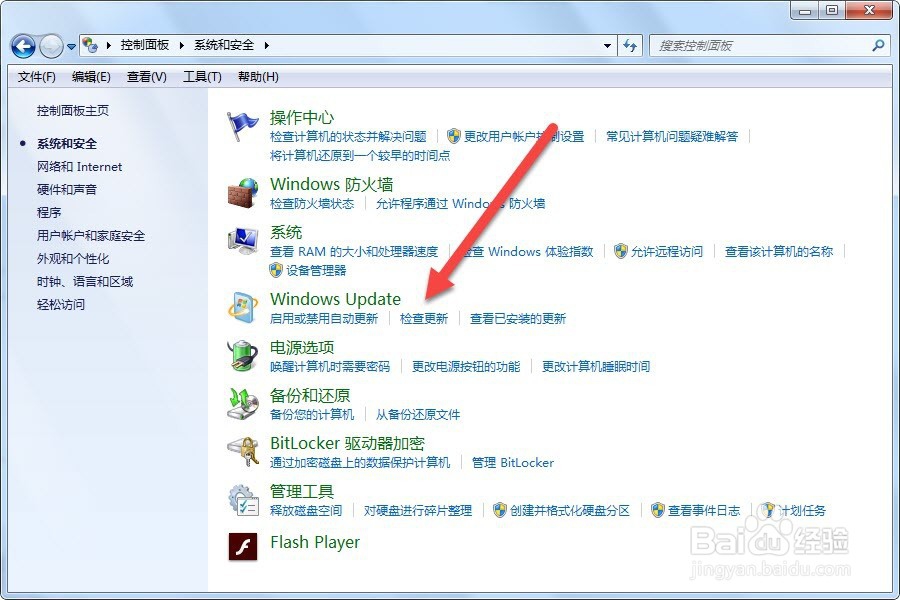The width and height of the screenshot is (900, 600).
Task: Open the Action Center flag icon
Action: pyautogui.click(x=243, y=126)
